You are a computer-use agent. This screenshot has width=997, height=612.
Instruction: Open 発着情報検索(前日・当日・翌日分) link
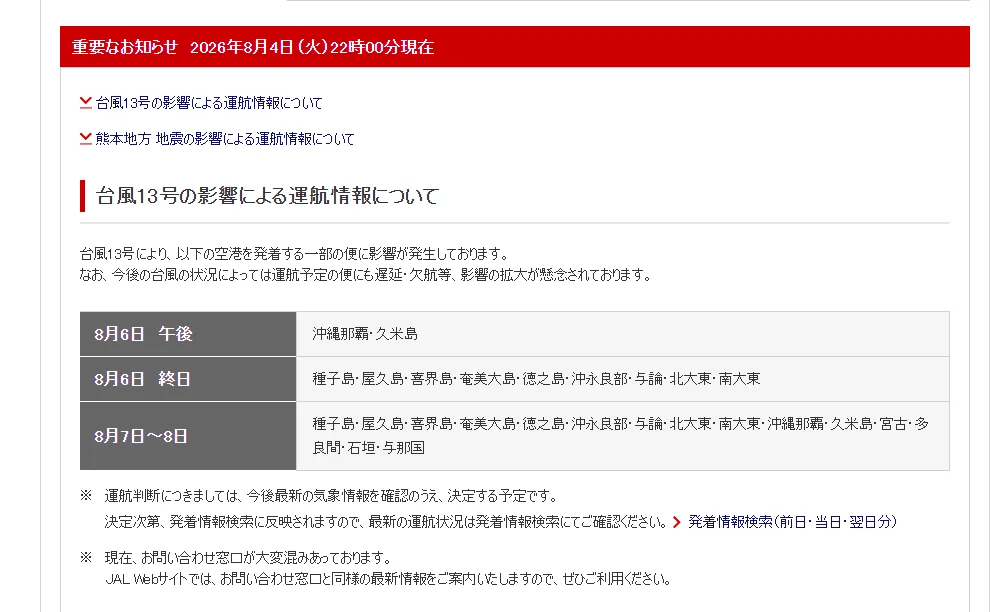[x=792, y=522]
